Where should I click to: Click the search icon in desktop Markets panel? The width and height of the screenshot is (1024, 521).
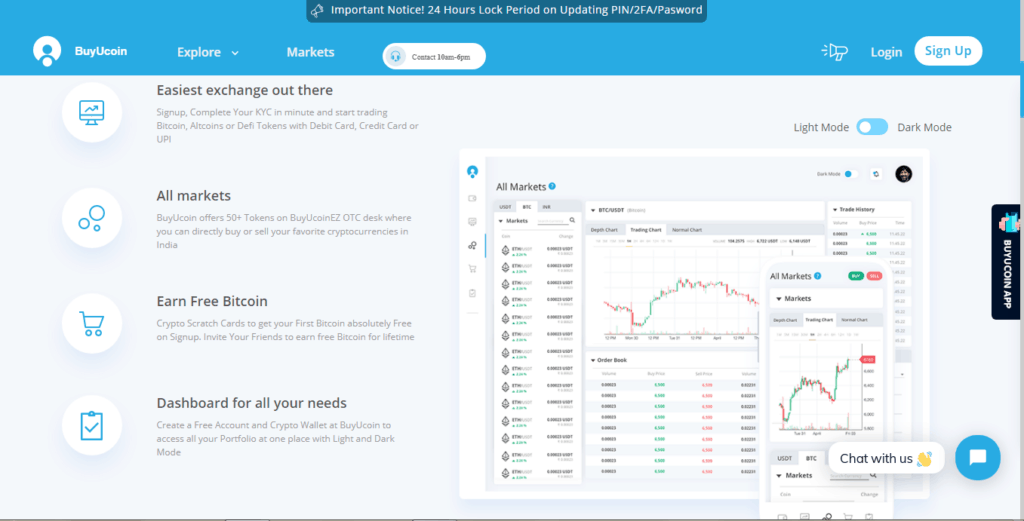[x=573, y=221]
